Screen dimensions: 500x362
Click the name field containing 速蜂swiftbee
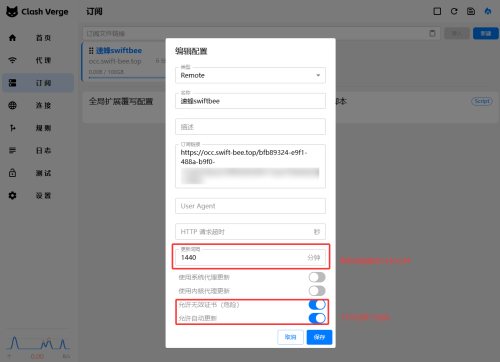250,101
